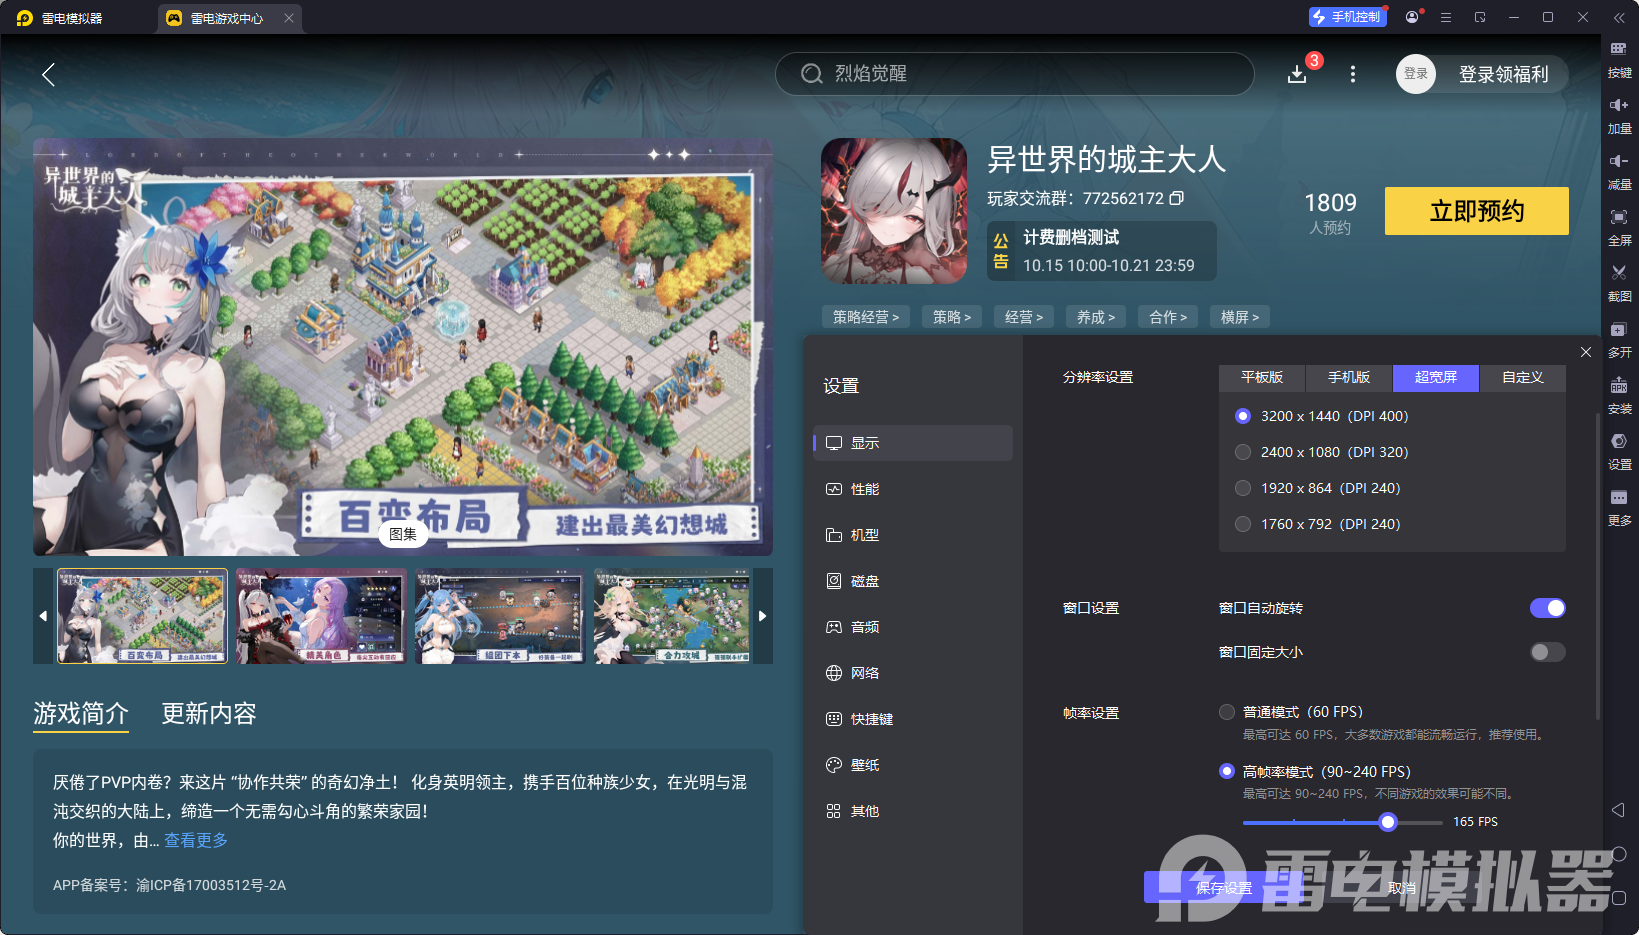Disable 窗口自动旋转 auto-rotate

pos(1548,608)
